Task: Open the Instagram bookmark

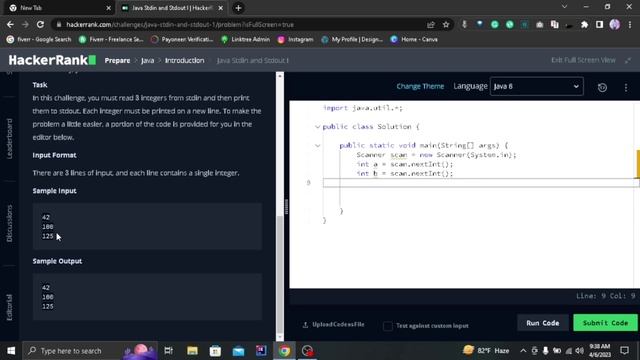Action: pos(296,39)
